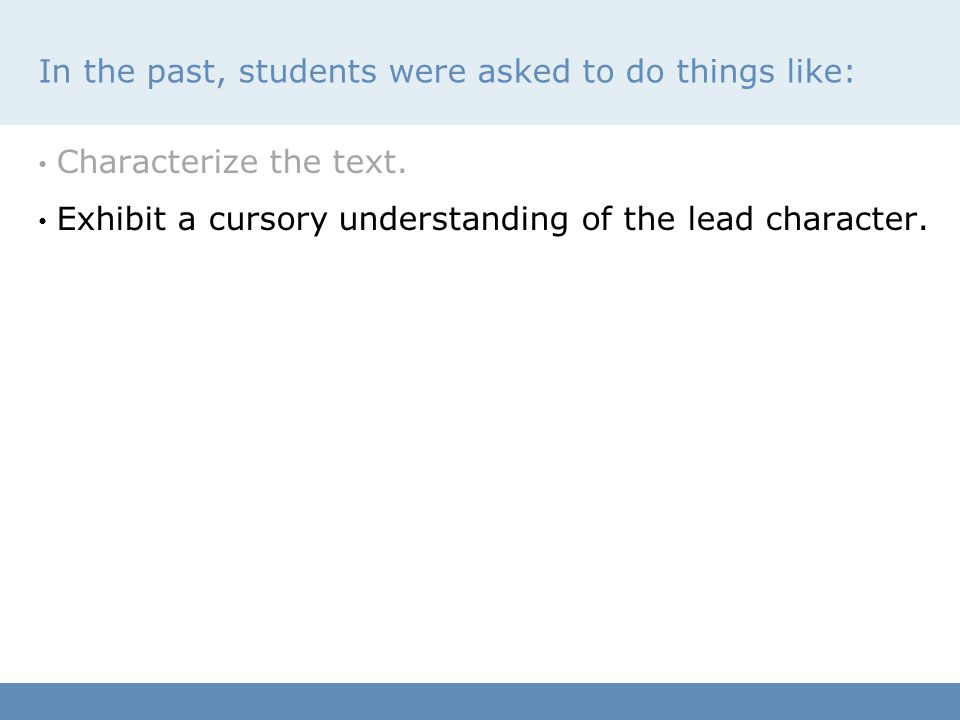
Task: Click the word 'cursory' in second bullet
Action: pyautogui.click(x=268, y=220)
